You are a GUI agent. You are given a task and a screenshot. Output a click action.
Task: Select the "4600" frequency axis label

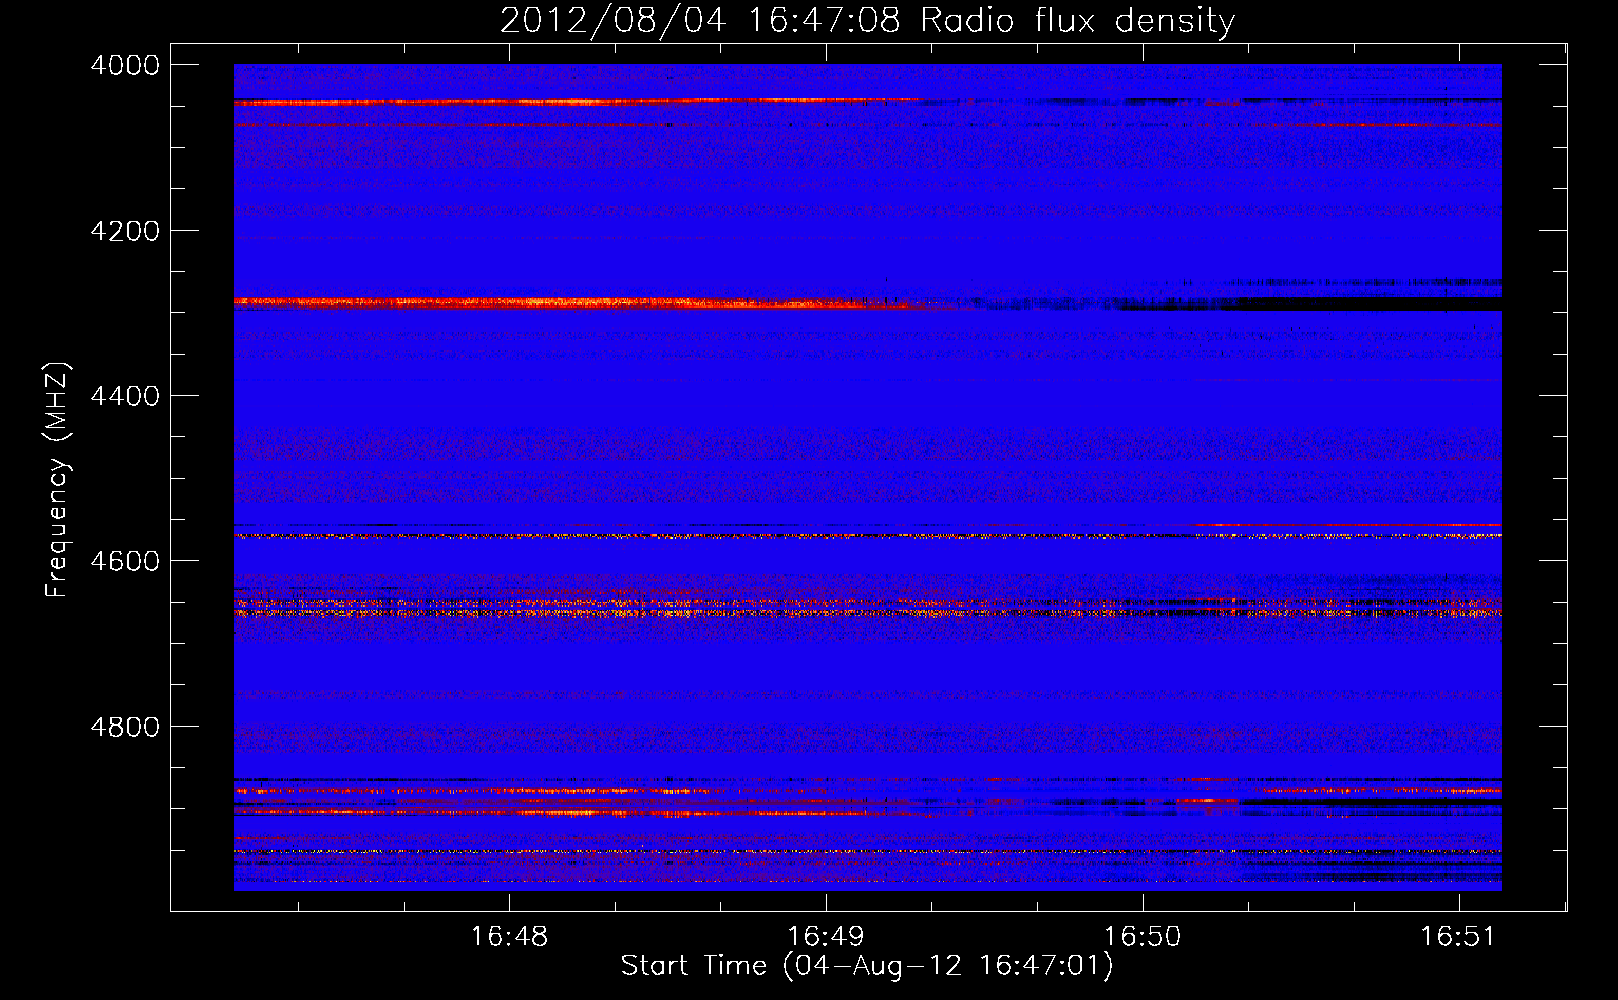coord(125,561)
